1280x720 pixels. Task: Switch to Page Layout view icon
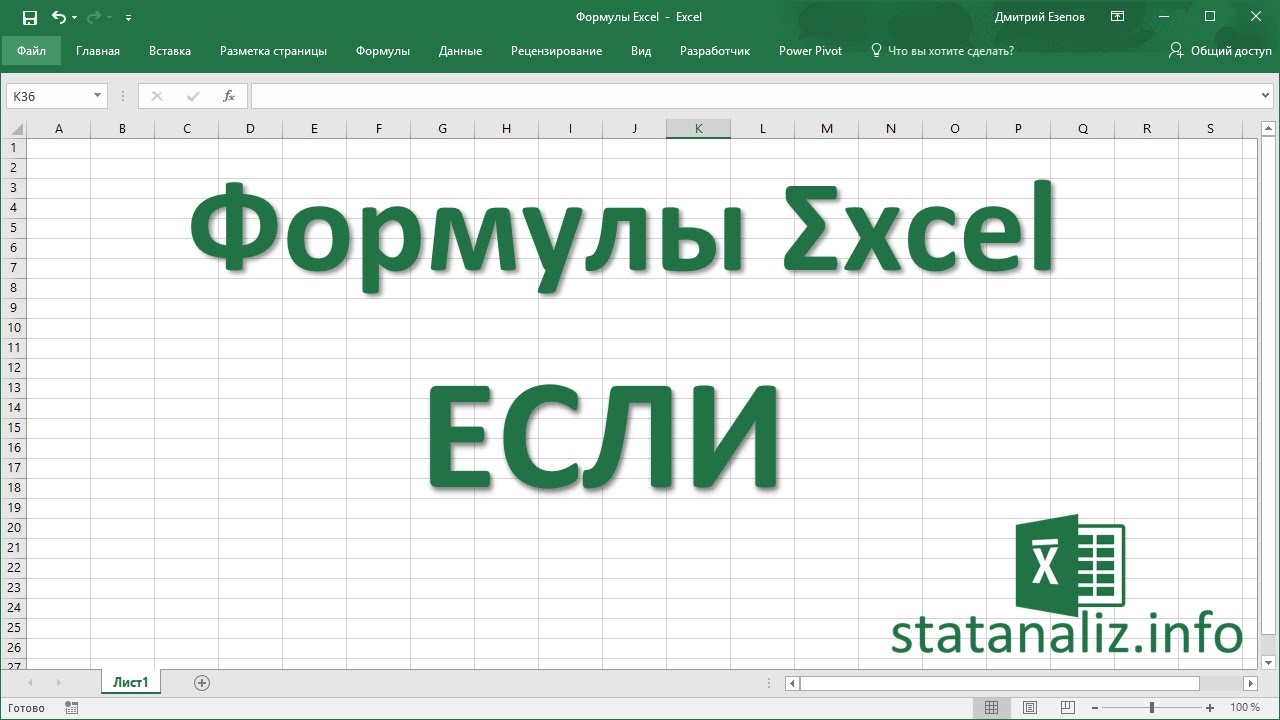click(x=1030, y=707)
